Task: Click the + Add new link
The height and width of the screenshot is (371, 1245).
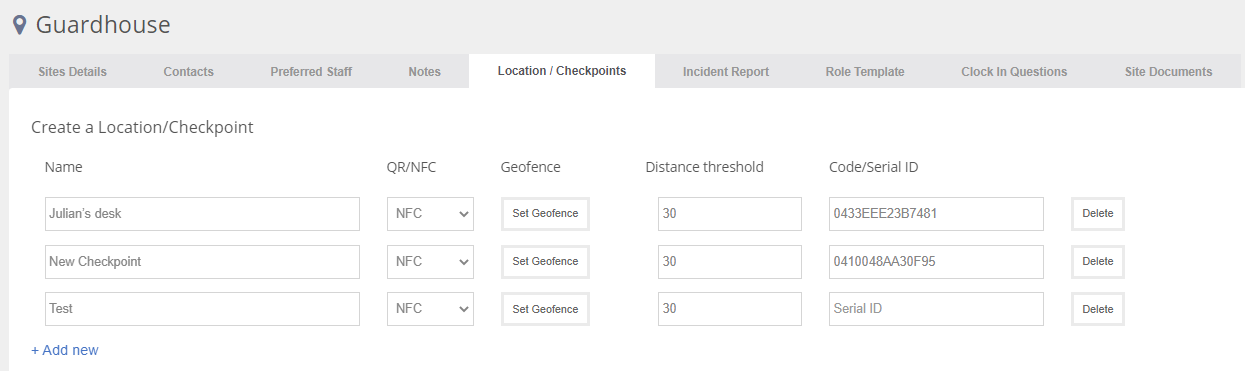Action: [65, 350]
